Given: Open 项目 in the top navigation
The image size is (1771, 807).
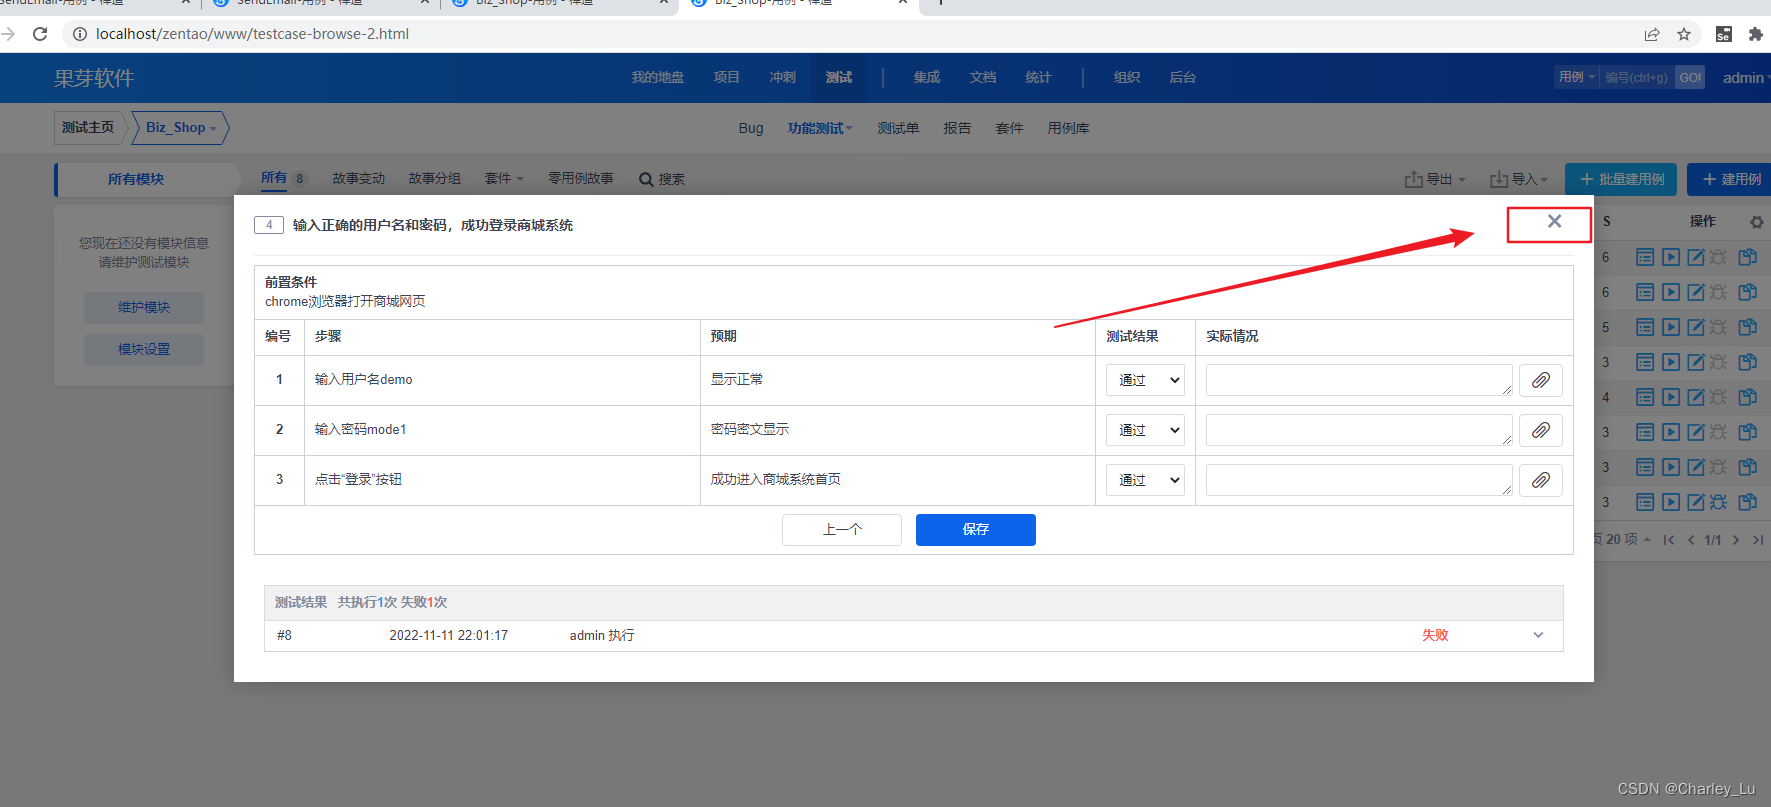Looking at the screenshot, I should [727, 77].
